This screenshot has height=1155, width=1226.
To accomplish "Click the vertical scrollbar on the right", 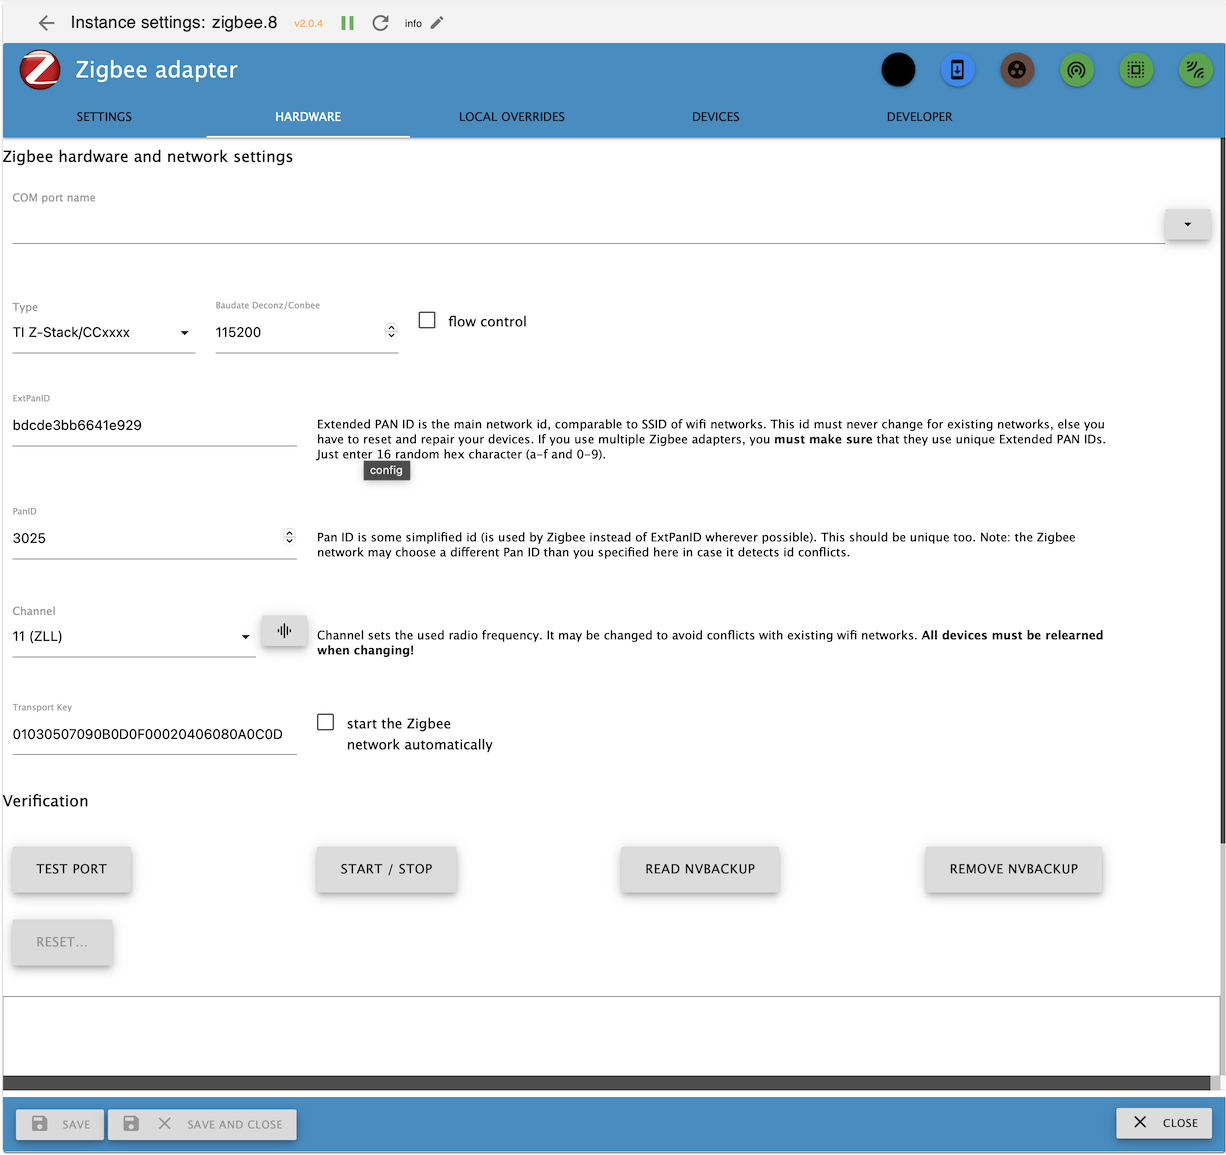I will (1223, 490).
